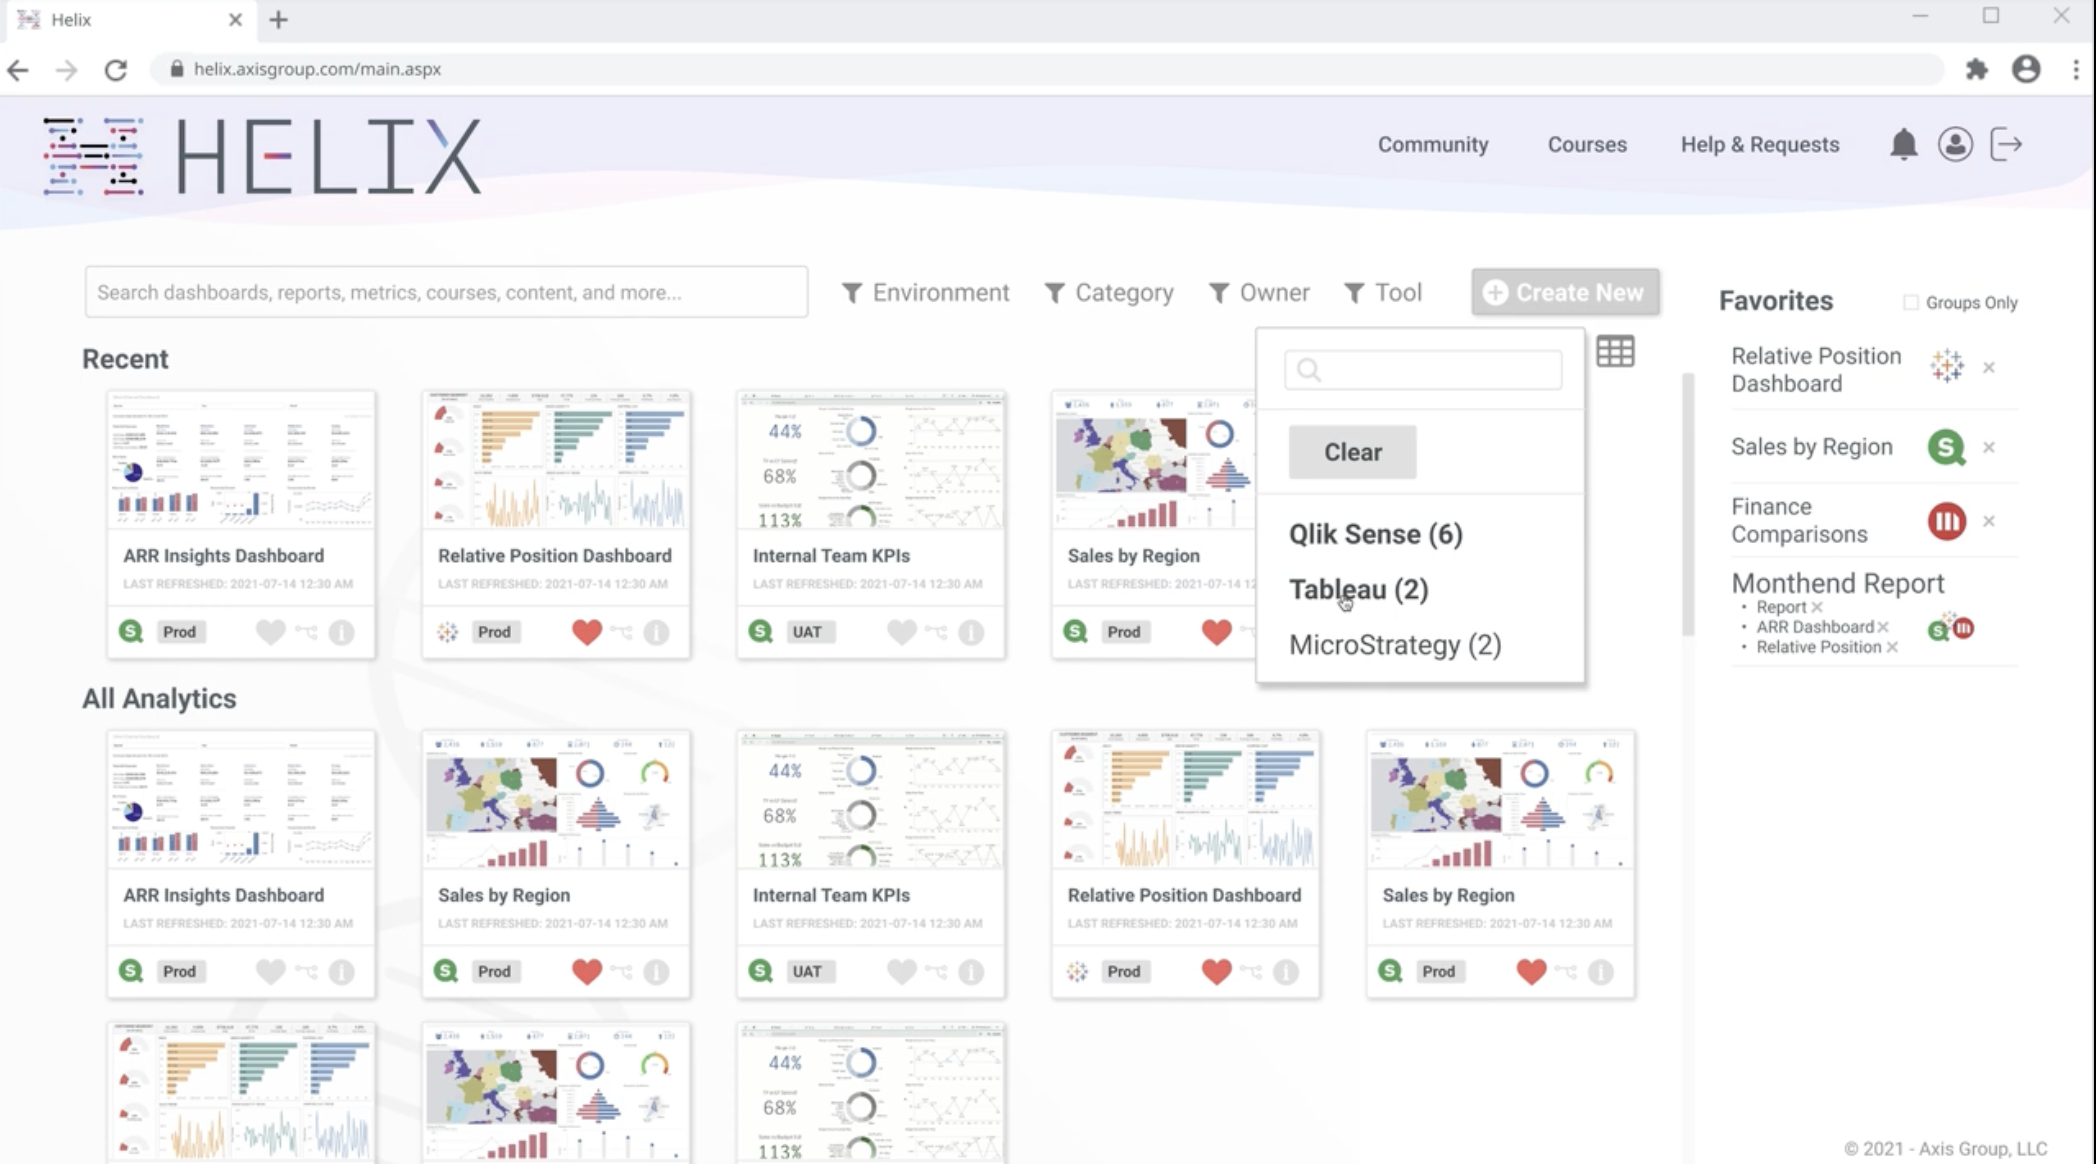
Task: Open the user profile icon
Action: [x=1955, y=145]
